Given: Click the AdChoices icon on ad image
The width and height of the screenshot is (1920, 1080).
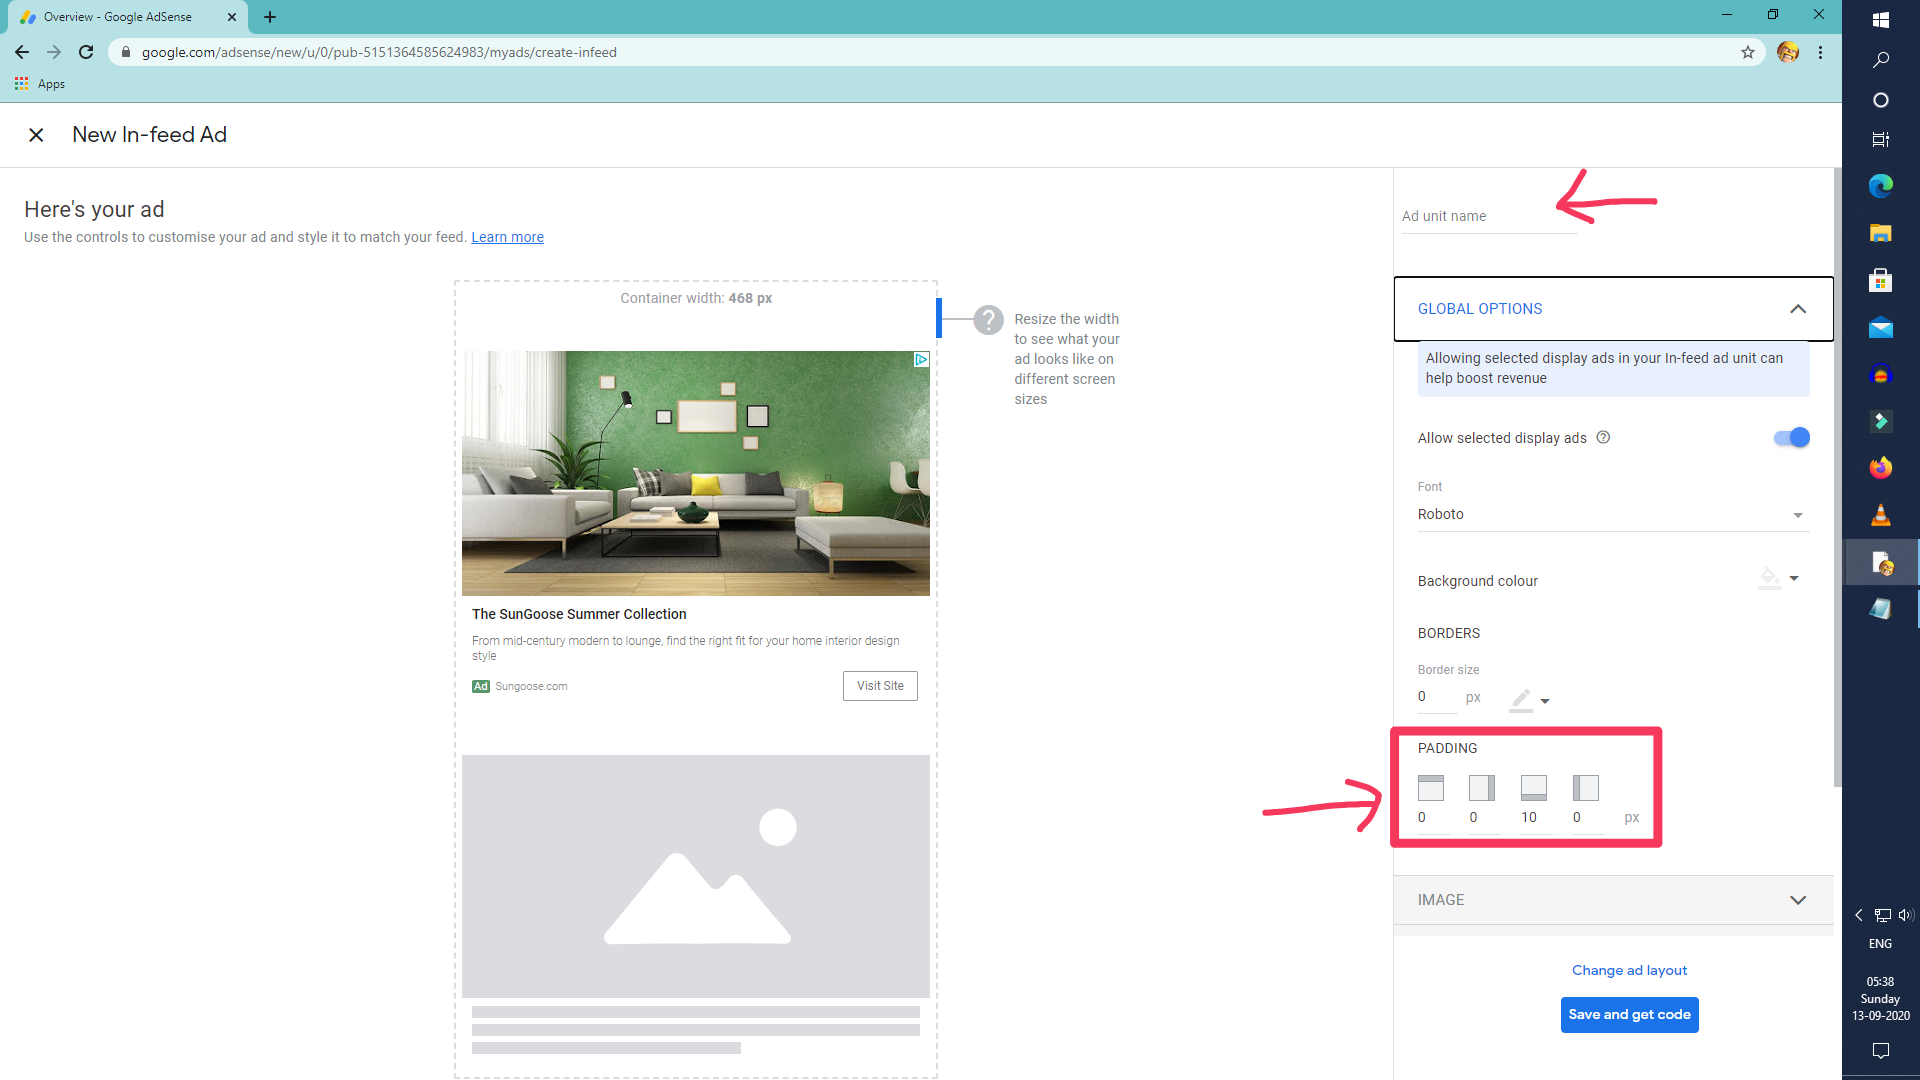Looking at the screenshot, I should pos(921,359).
